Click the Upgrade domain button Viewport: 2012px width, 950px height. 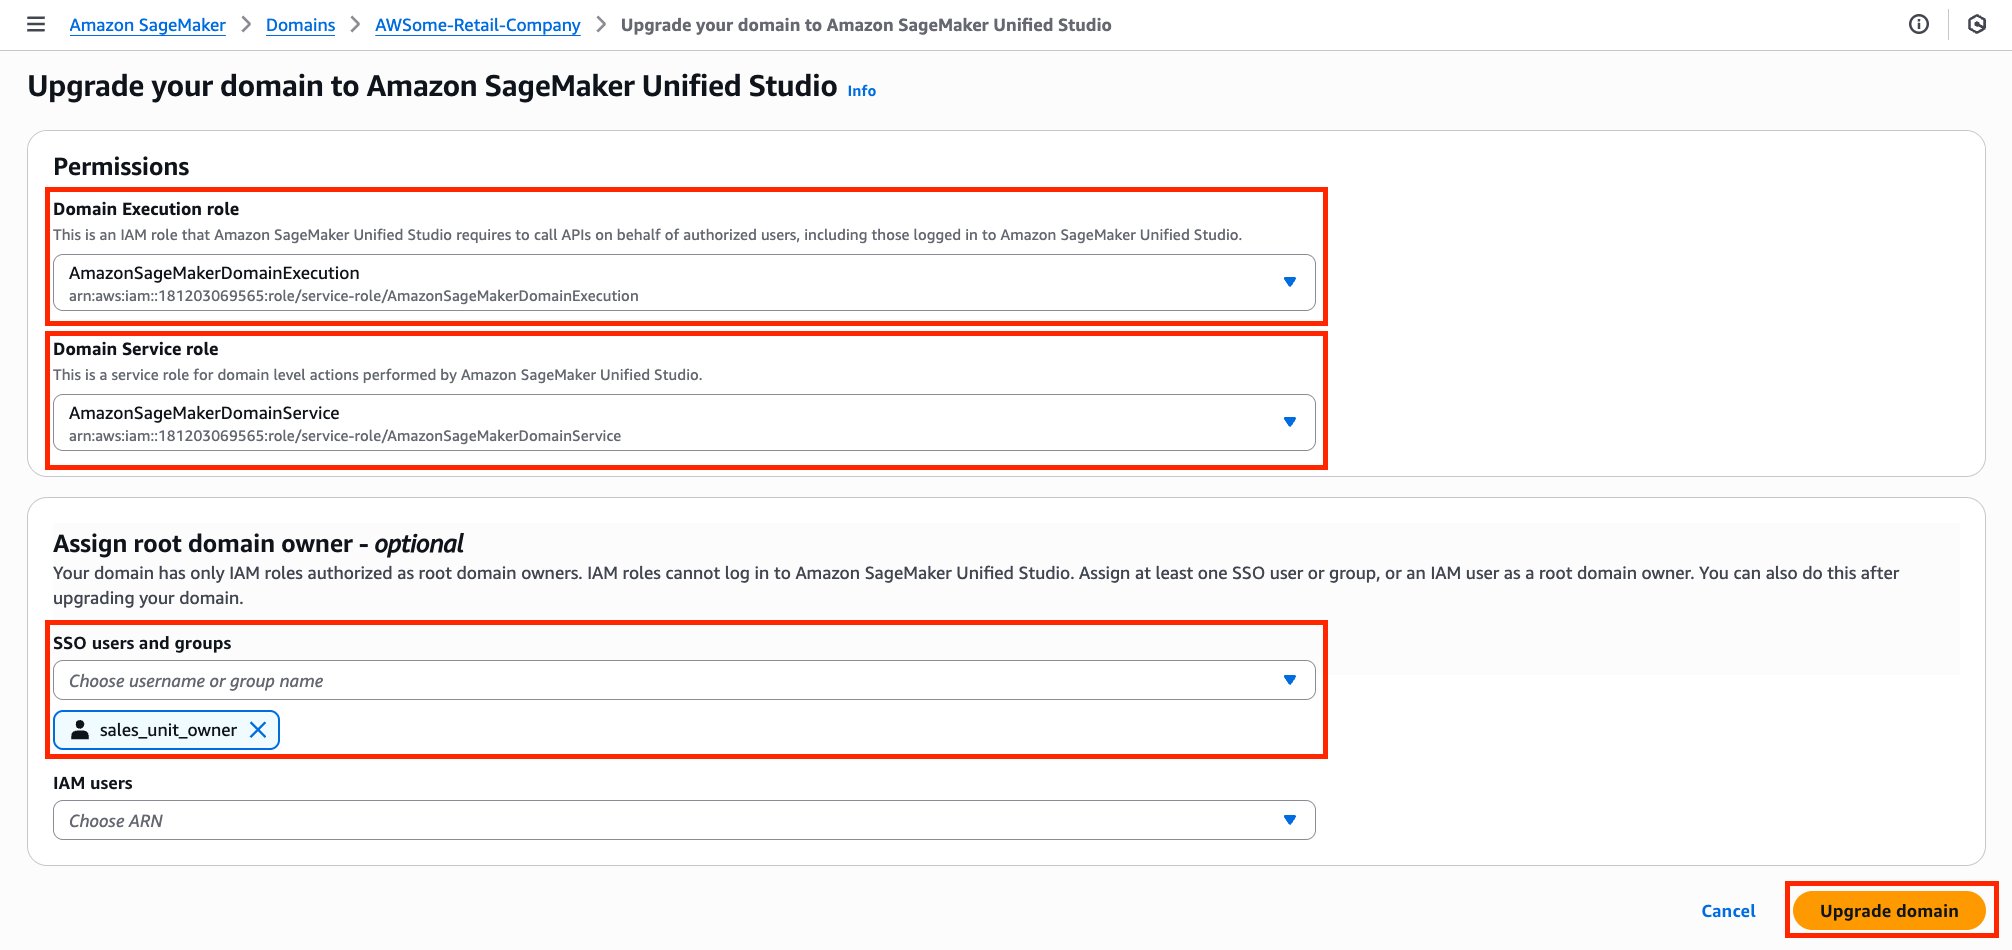pos(1889,911)
